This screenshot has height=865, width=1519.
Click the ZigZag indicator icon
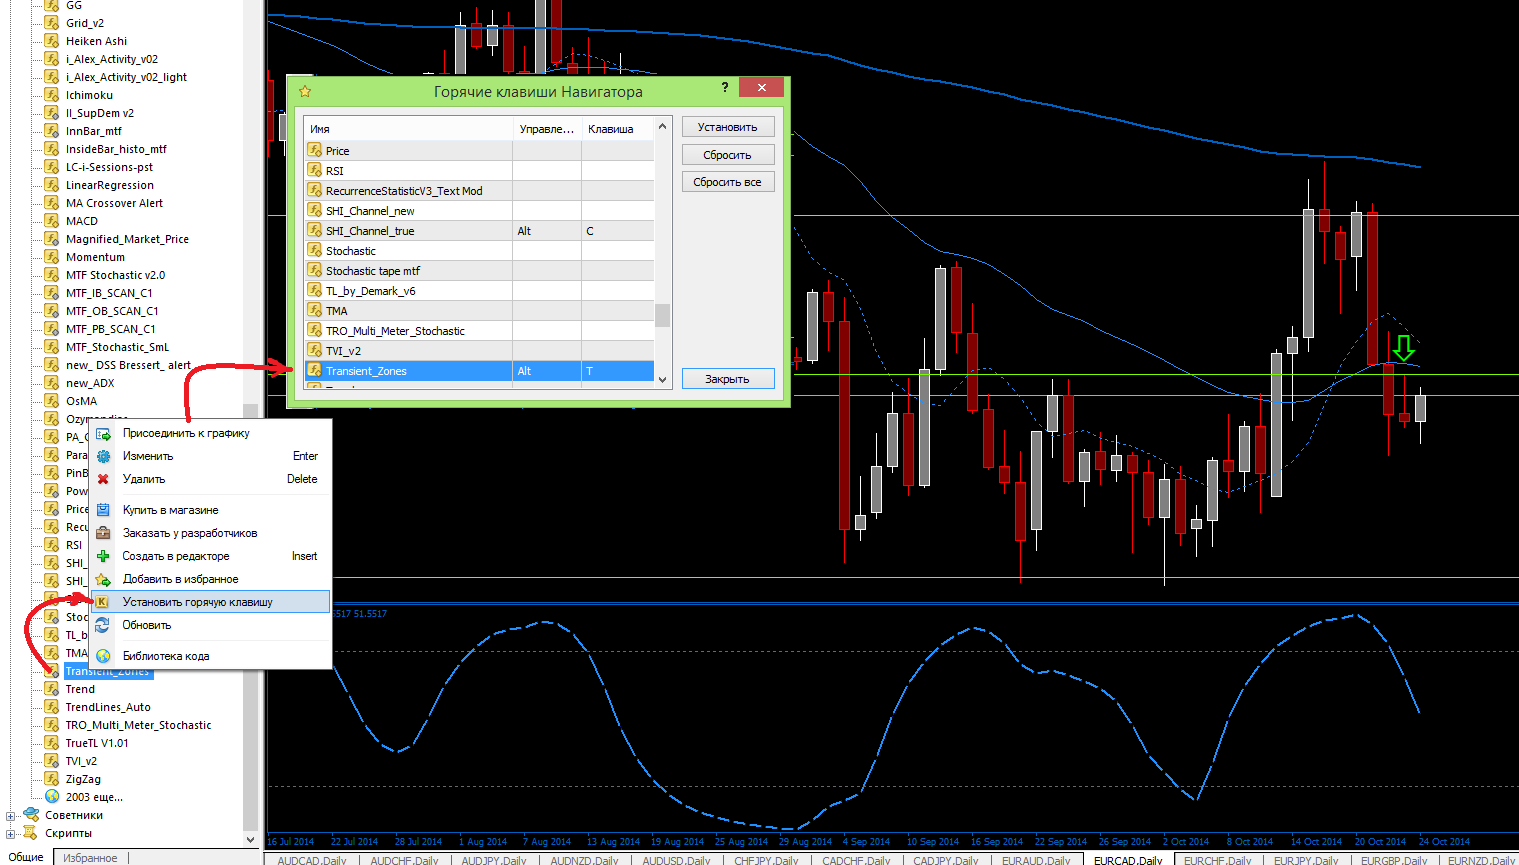[x=52, y=779]
